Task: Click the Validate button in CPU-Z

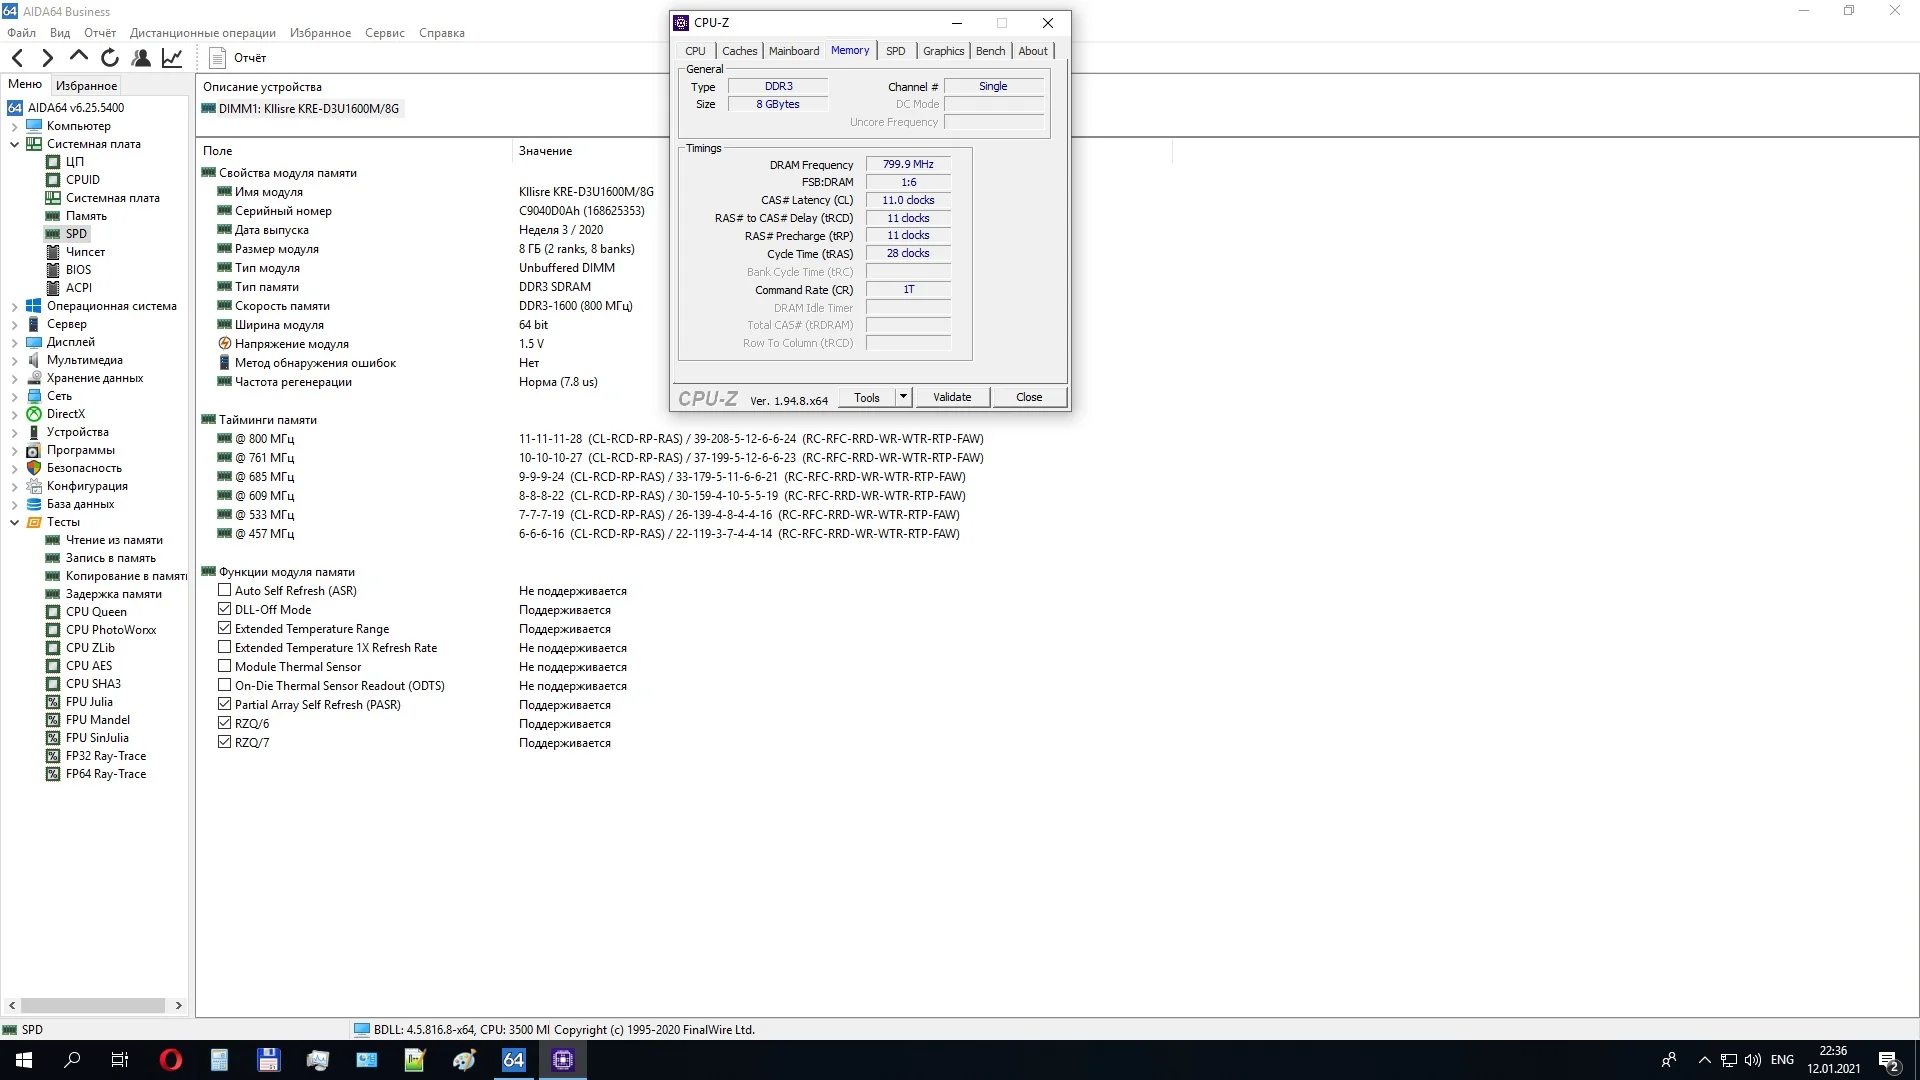Action: 951,397
